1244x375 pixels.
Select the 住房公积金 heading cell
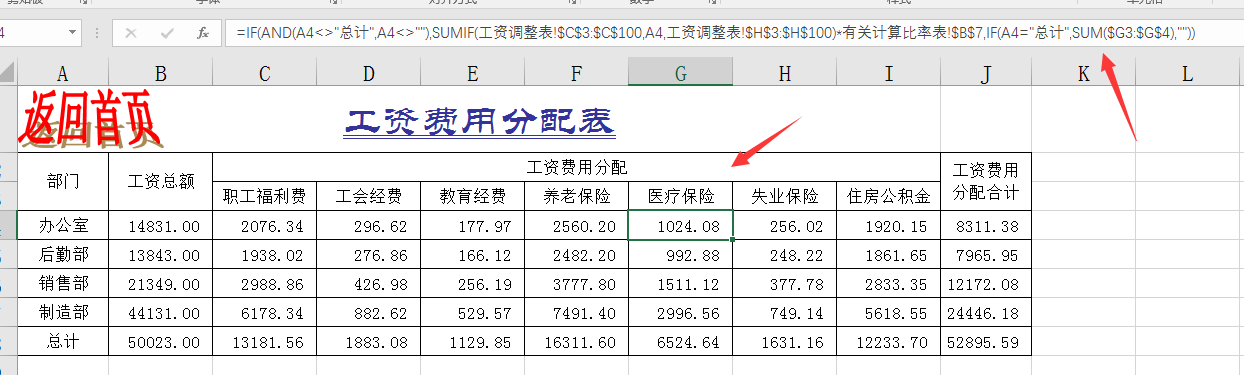pos(888,196)
